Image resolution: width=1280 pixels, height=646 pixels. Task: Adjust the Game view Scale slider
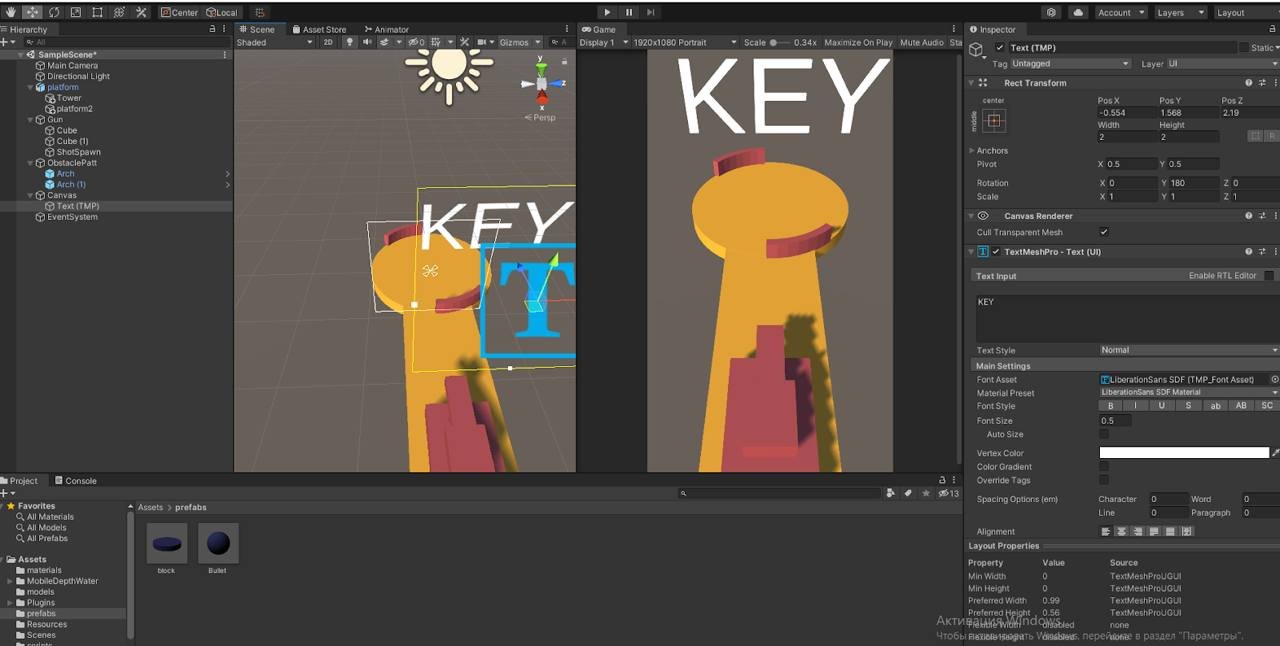coord(781,42)
